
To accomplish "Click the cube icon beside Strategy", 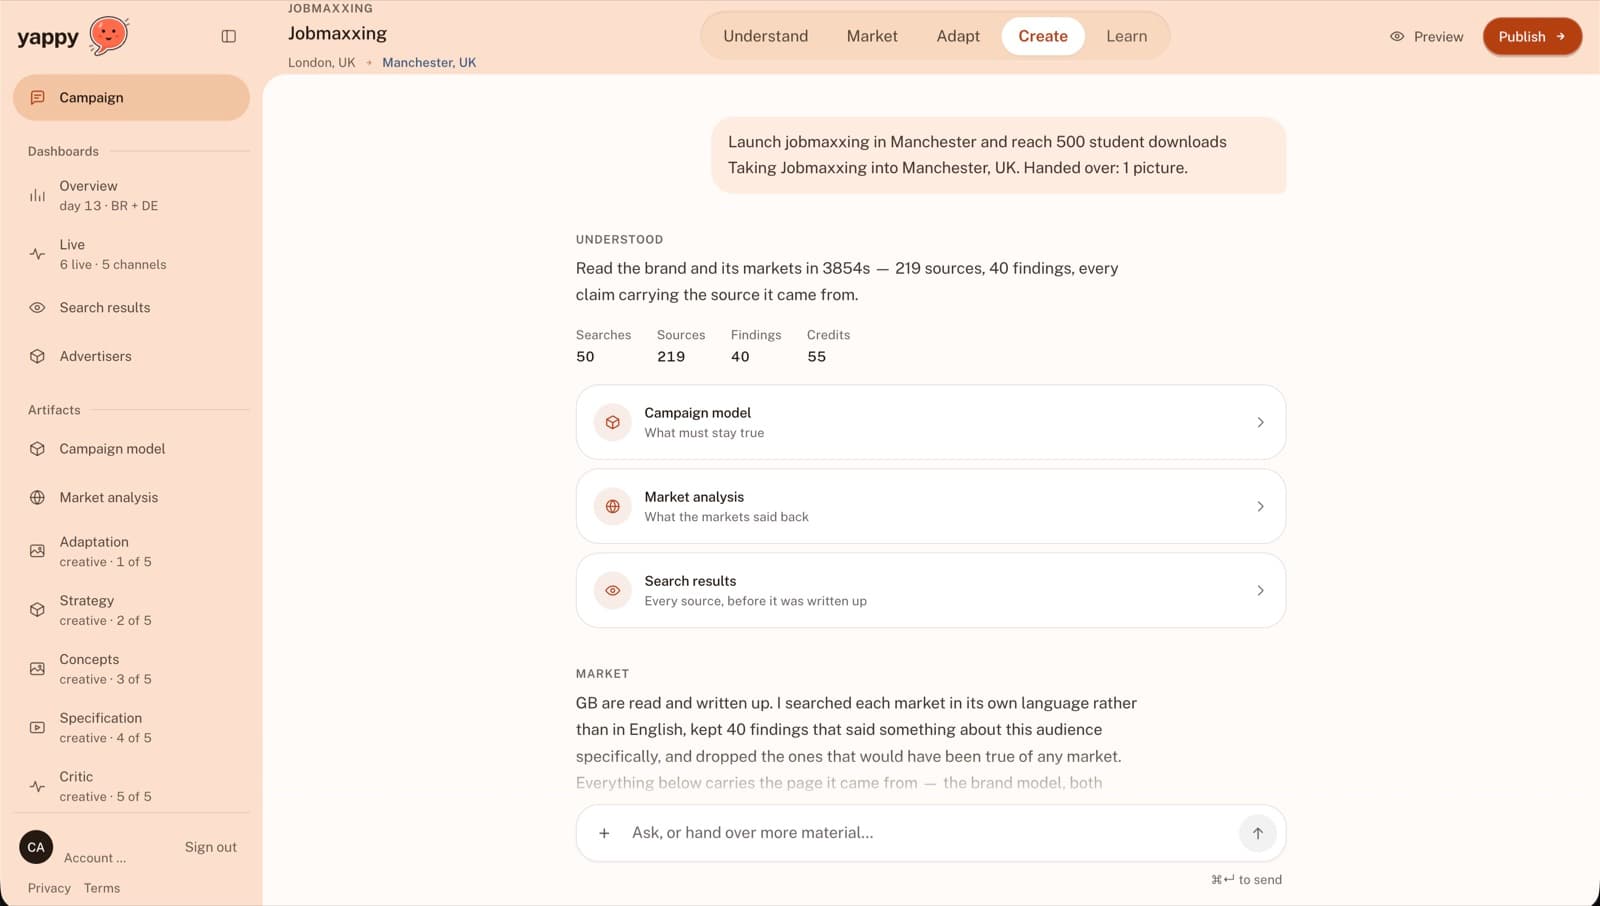I will (37, 610).
